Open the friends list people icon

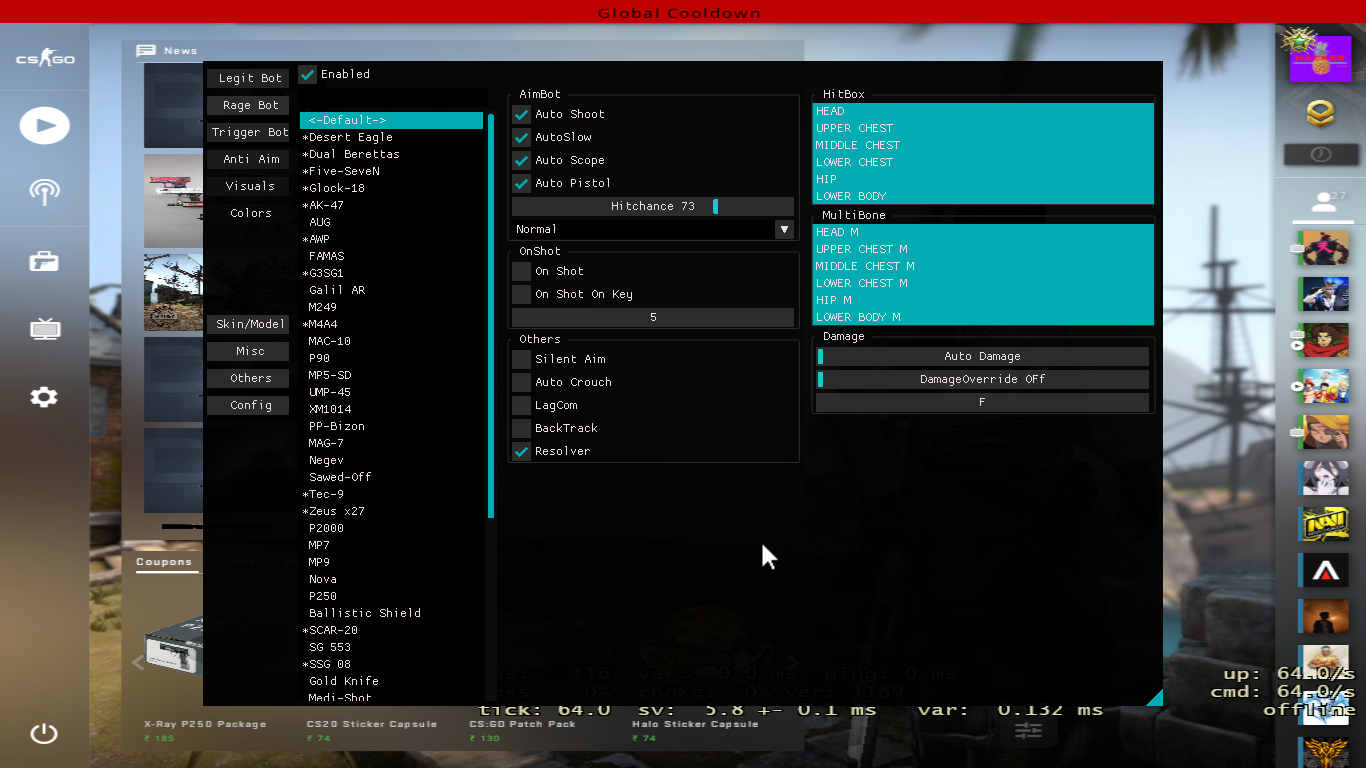[x=1325, y=202]
